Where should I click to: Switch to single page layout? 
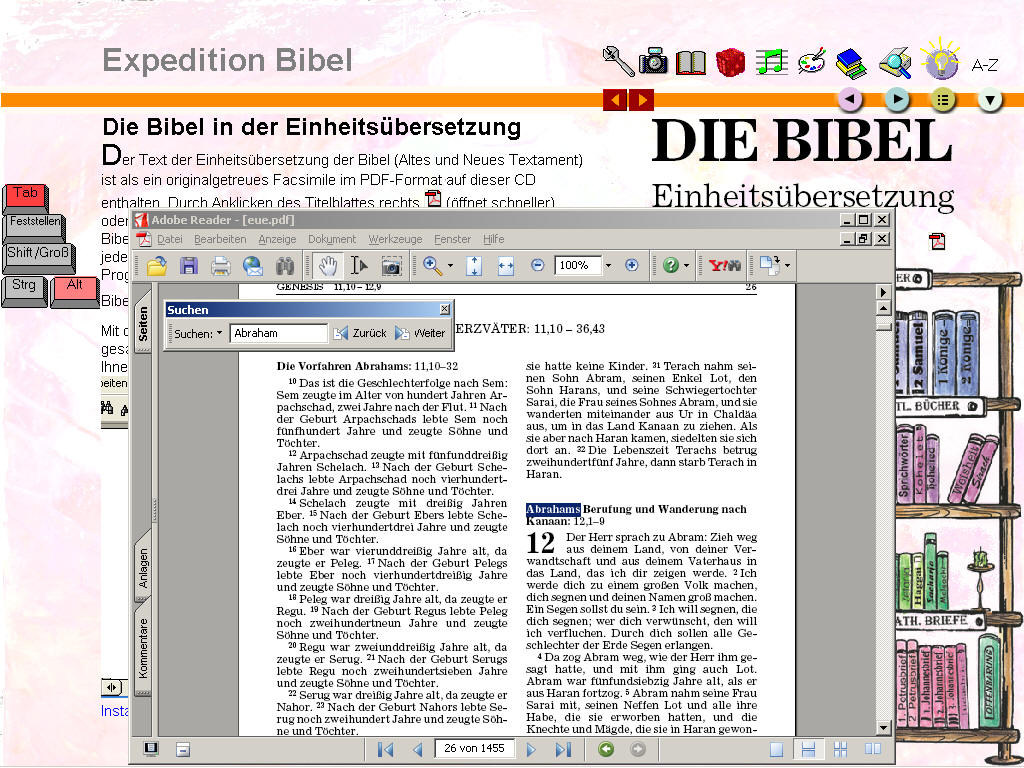(x=777, y=749)
